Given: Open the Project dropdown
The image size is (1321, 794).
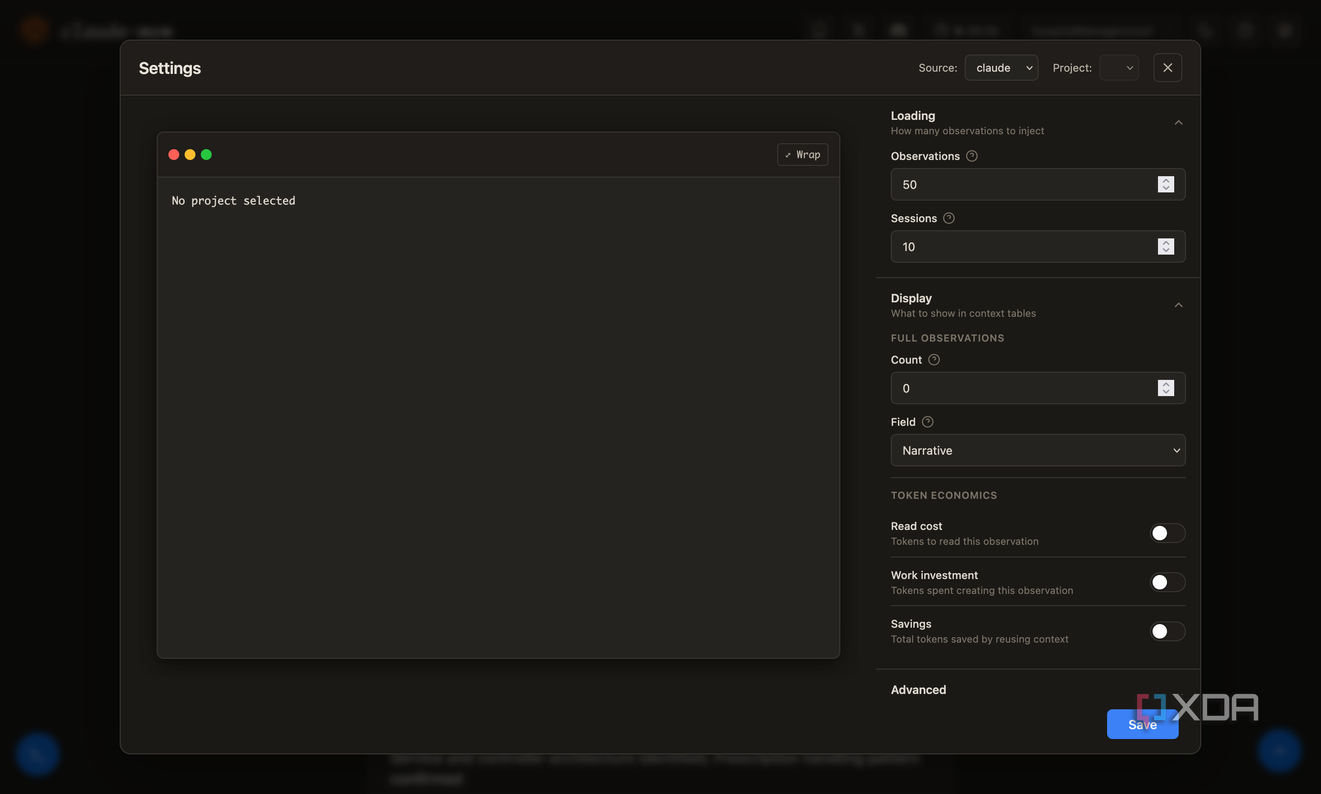Looking at the screenshot, I should (x=1118, y=68).
